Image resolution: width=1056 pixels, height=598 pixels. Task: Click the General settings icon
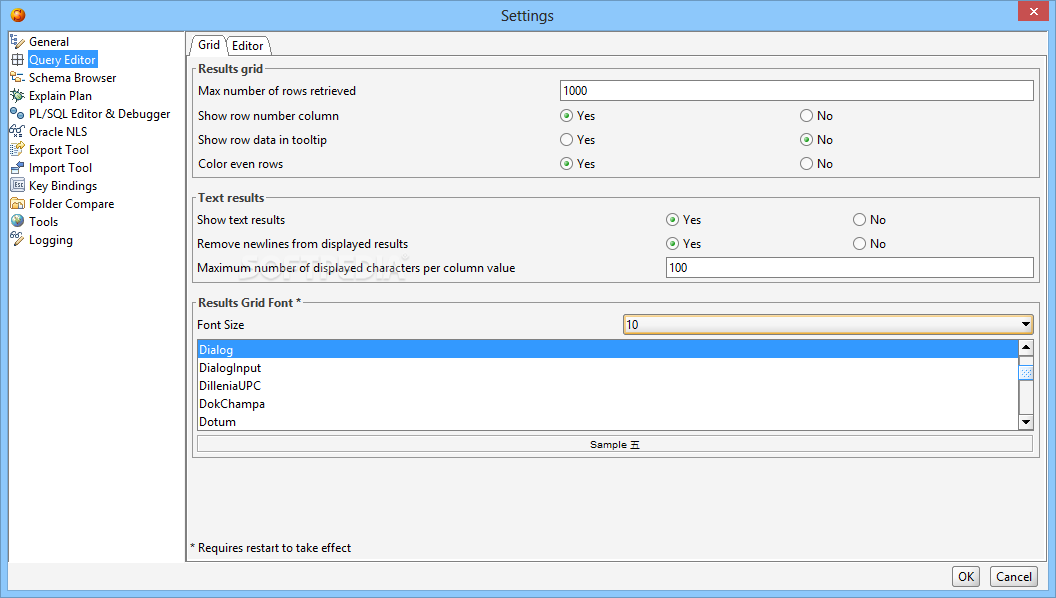coord(18,42)
